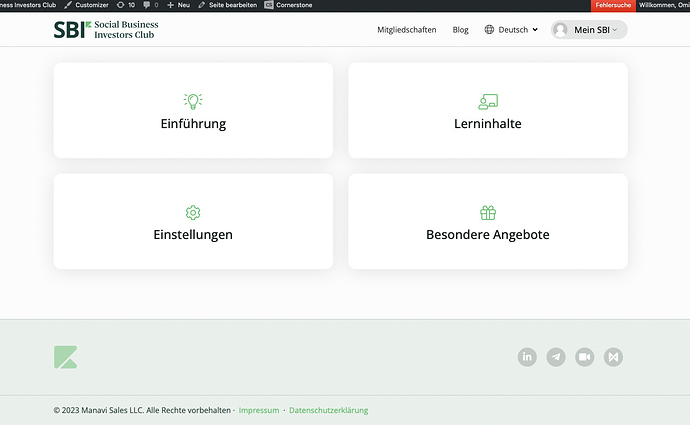
Task: Click the video camera icon in footer
Action: (x=584, y=357)
